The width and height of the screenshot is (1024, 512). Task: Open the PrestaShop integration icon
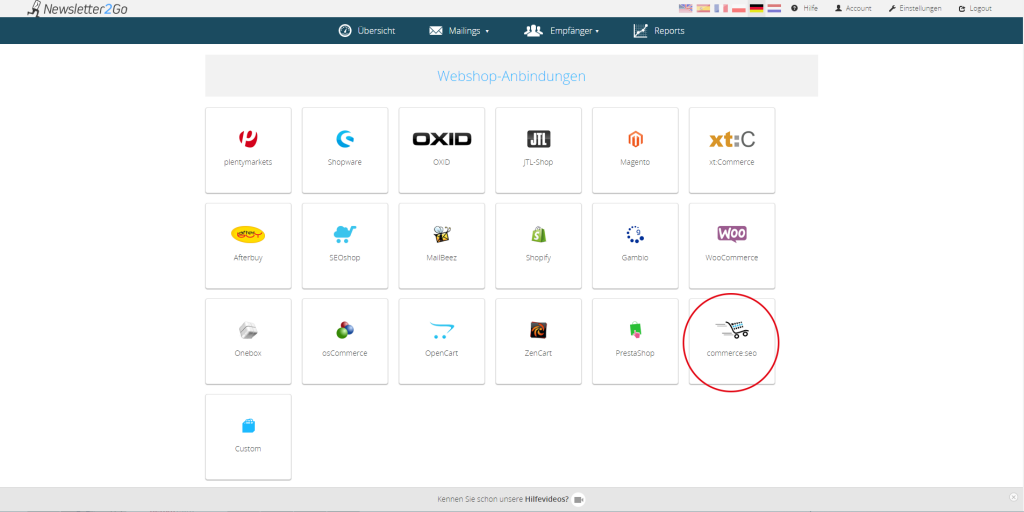click(x=635, y=330)
